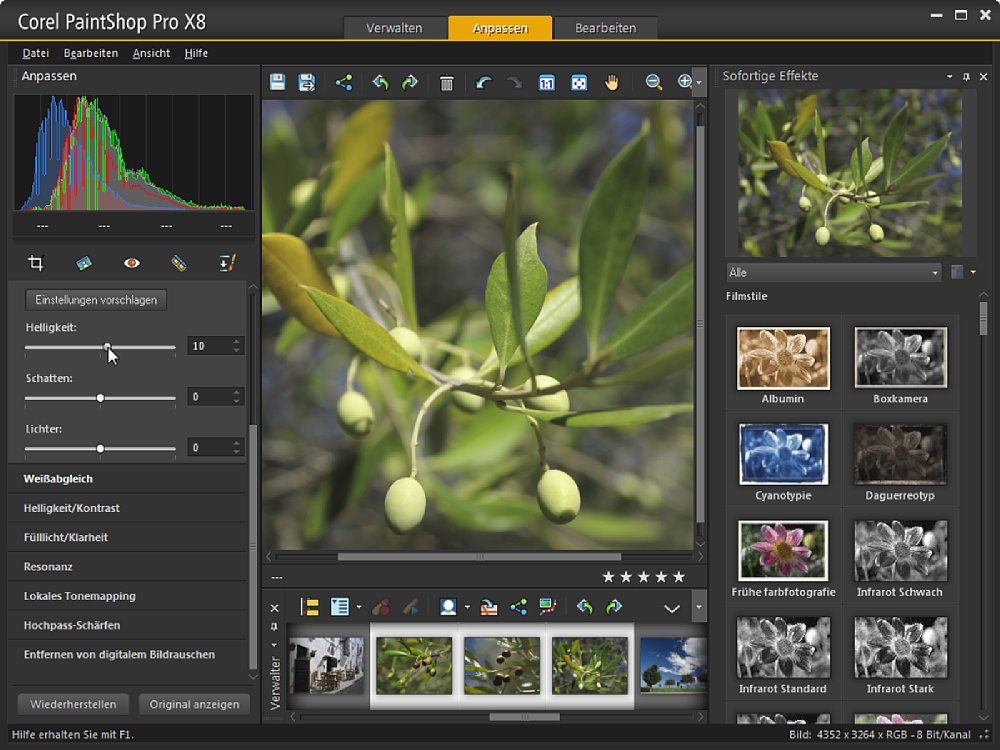Click the organizer Share icon

[x=518, y=607]
